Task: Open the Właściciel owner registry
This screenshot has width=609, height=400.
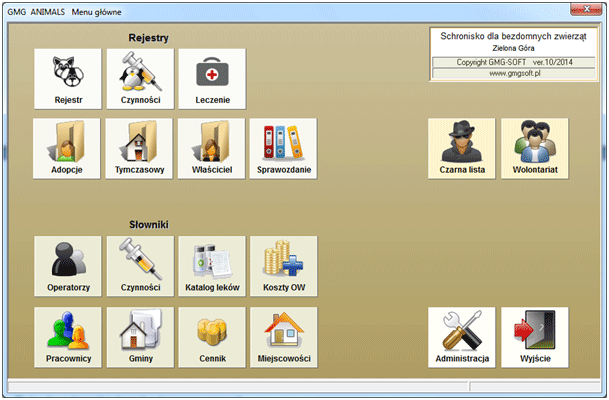Action: [212, 149]
